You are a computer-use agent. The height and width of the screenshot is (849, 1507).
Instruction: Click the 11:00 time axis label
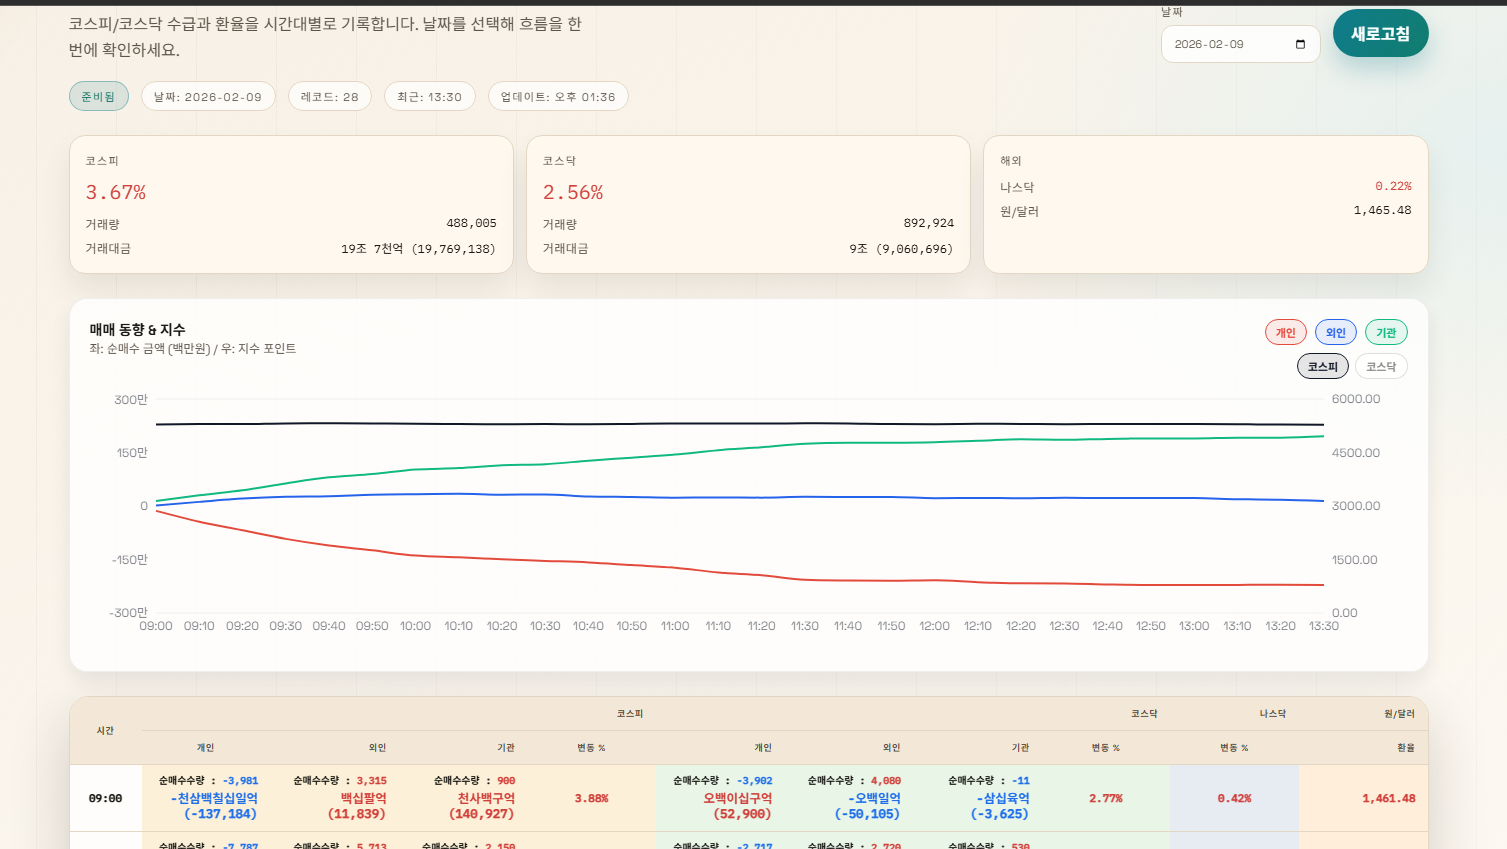click(675, 626)
